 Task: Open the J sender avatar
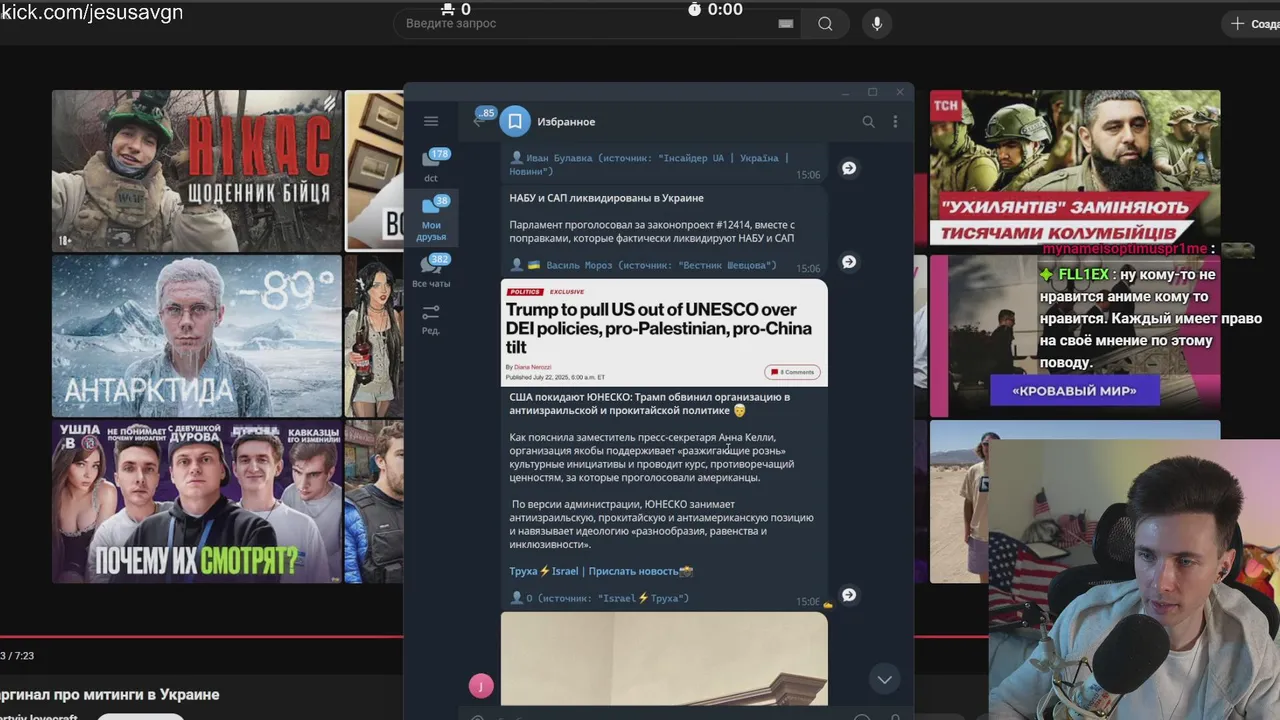point(481,686)
